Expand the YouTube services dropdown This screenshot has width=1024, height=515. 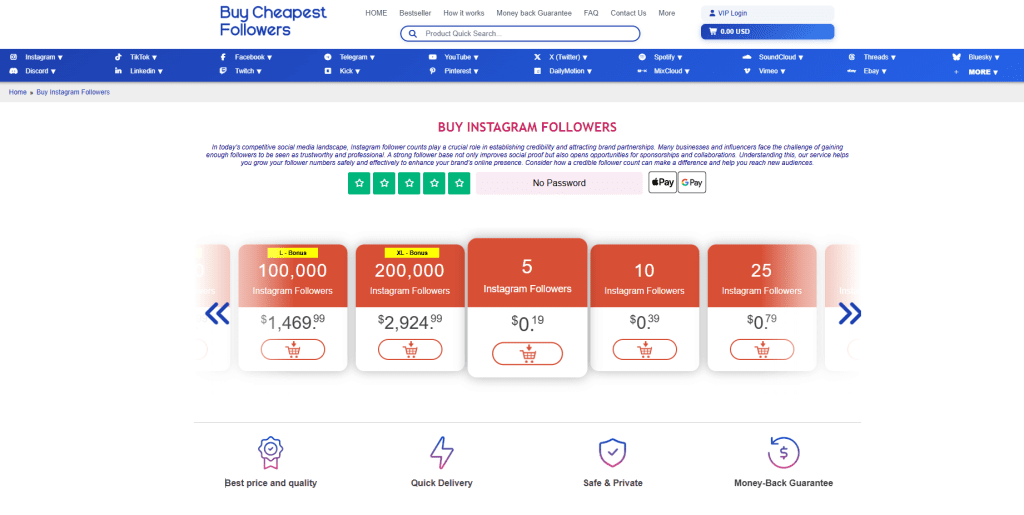point(462,57)
